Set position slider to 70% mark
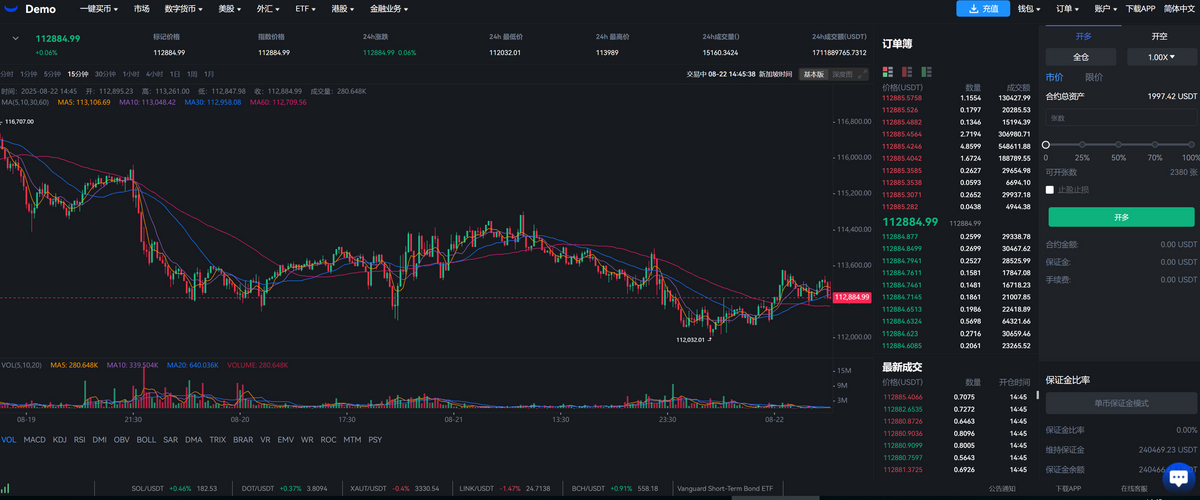This screenshot has height=500, width=1200. (1155, 145)
